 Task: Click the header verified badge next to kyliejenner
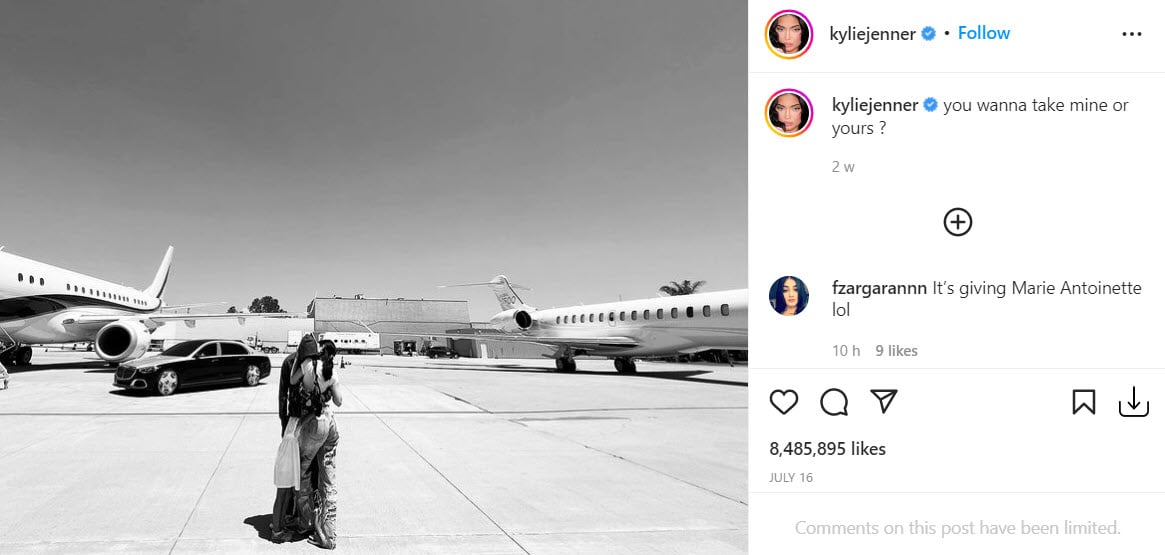coord(929,33)
